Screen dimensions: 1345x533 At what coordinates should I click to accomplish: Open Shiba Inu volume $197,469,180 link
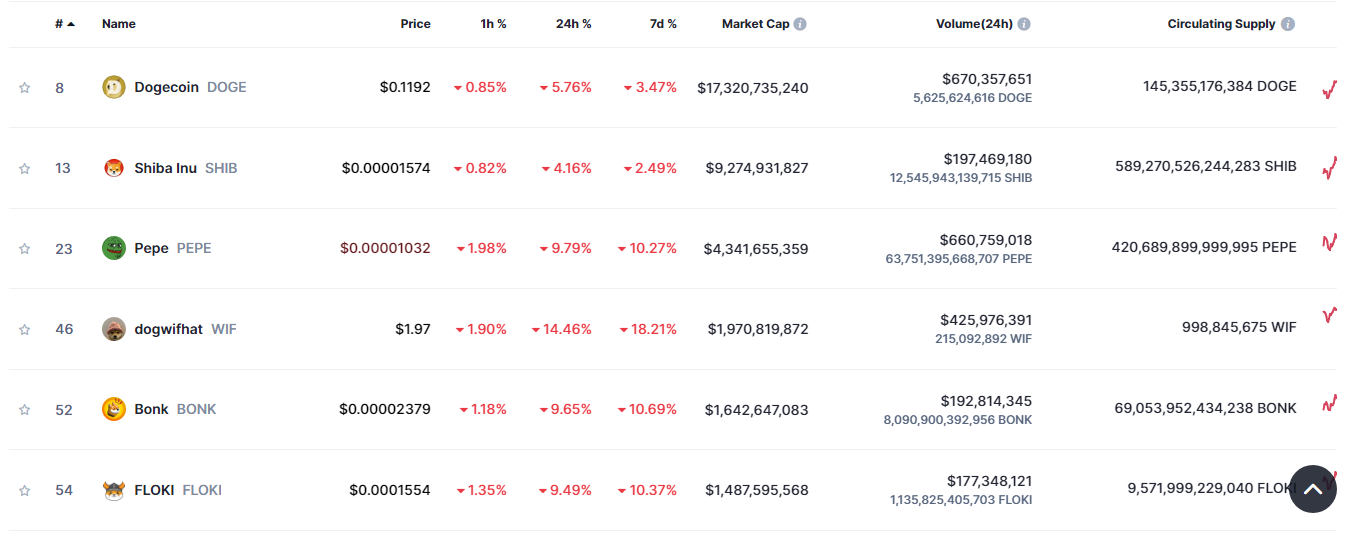point(988,159)
